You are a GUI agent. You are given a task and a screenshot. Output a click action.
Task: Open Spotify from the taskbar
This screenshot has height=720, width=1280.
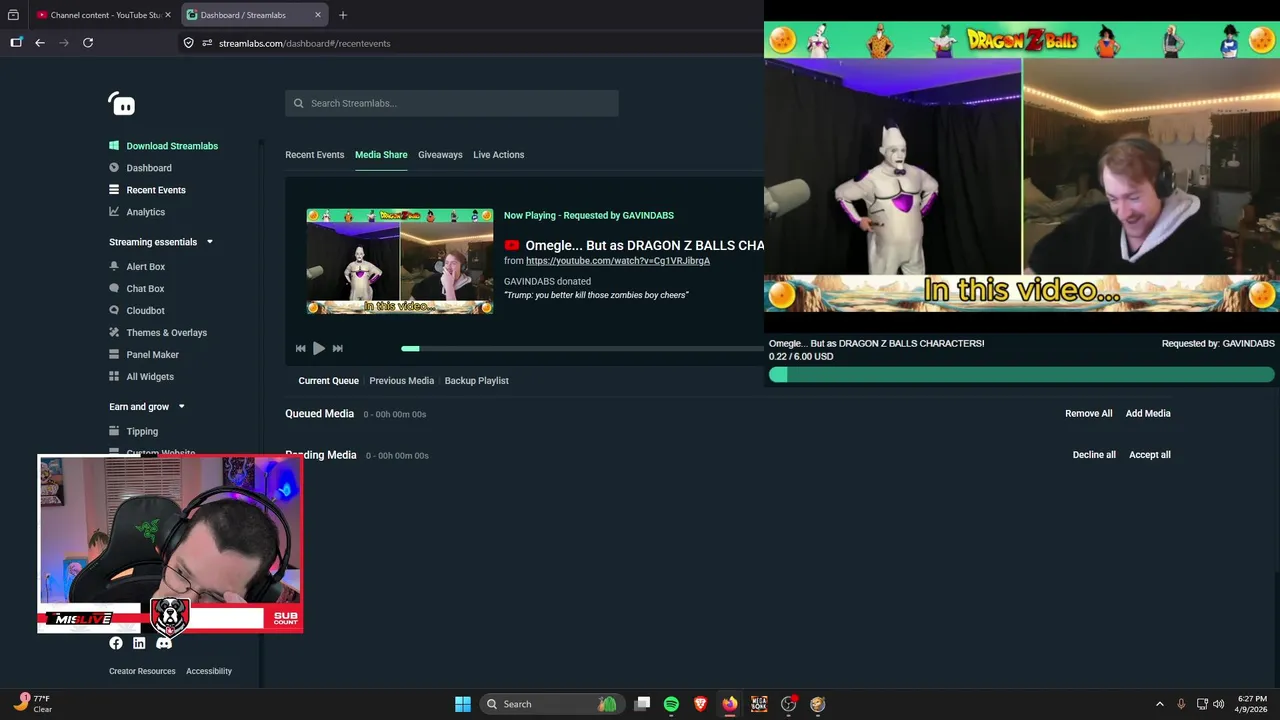point(671,704)
